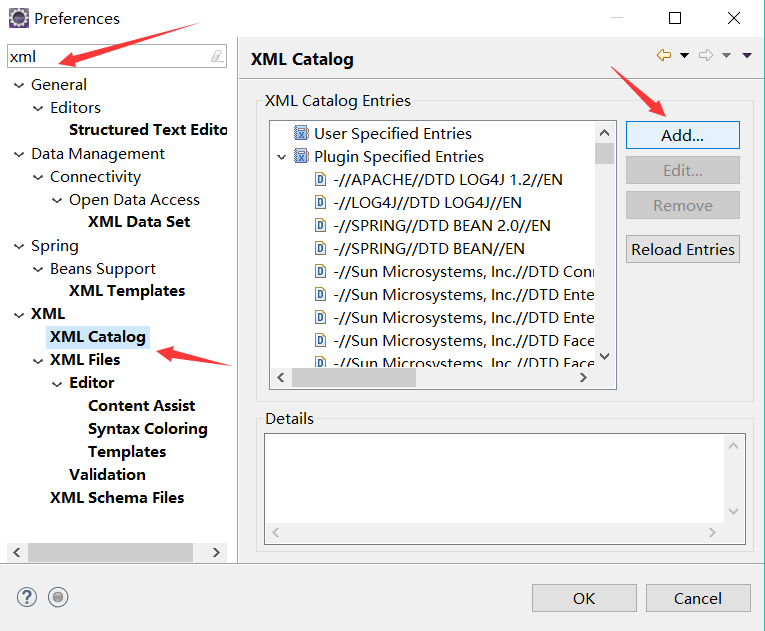
Task: Click the help question mark icon
Action: point(27,597)
